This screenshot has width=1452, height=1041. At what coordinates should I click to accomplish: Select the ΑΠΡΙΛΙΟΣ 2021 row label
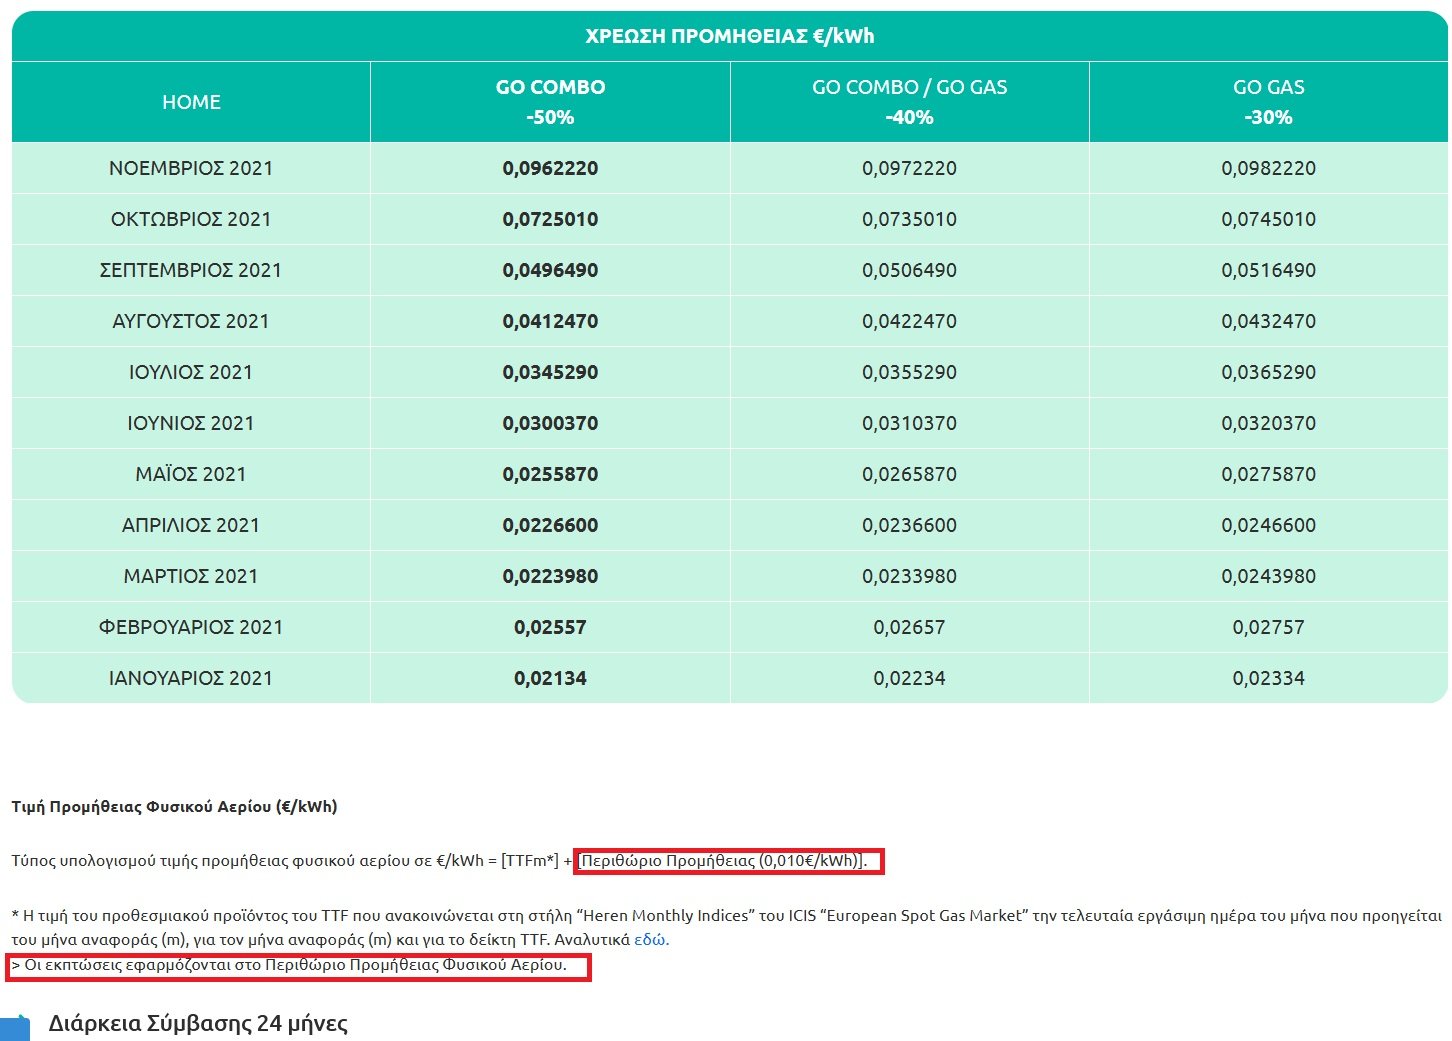click(191, 525)
